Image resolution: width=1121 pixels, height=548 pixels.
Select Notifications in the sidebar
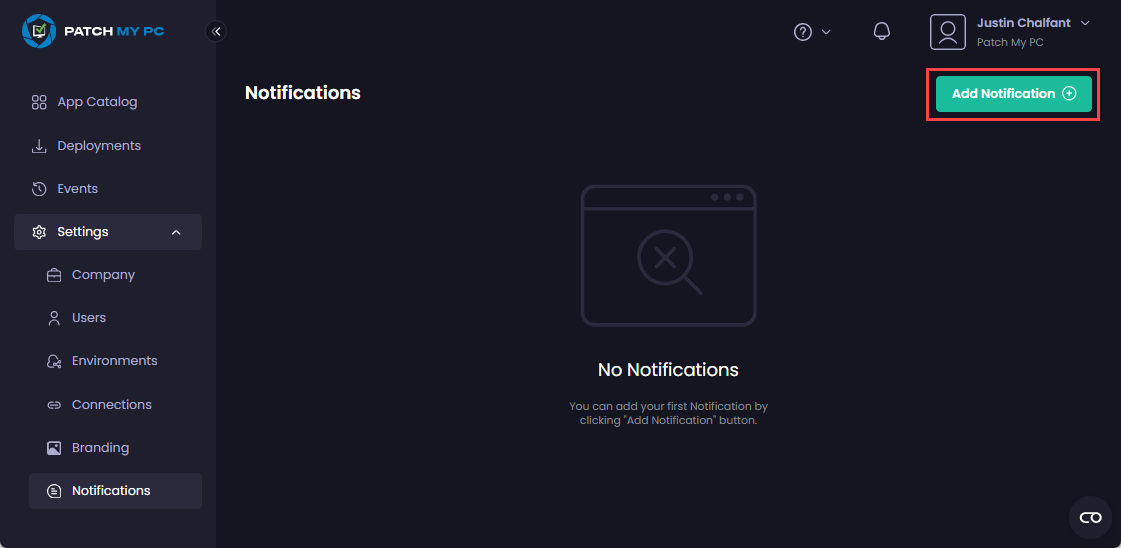click(111, 491)
